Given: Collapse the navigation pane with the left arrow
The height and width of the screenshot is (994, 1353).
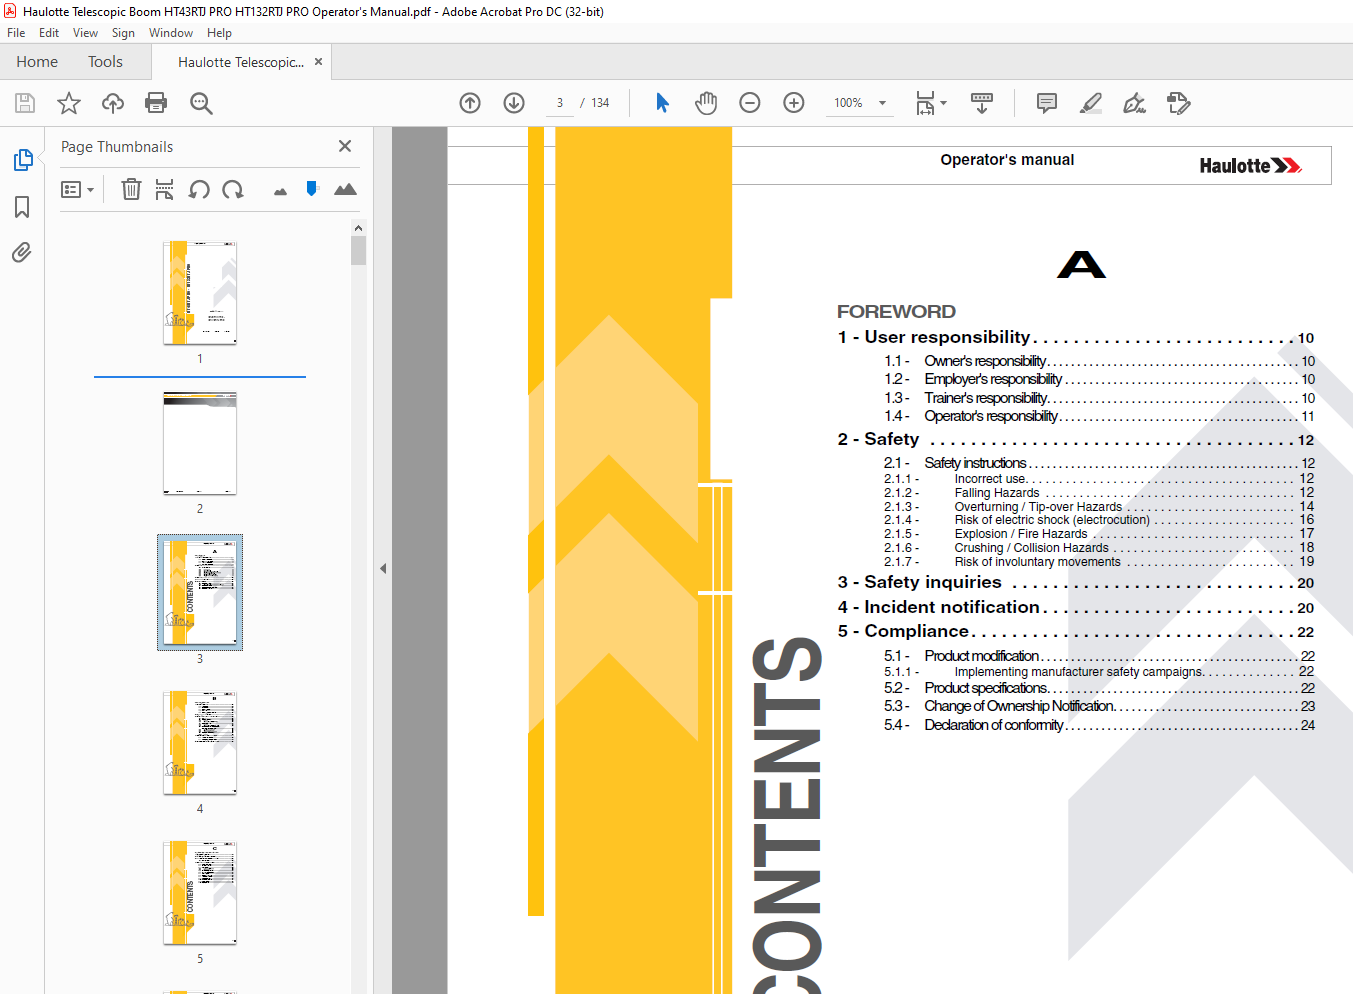Looking at the screenshot, I should (x=383, y=568).
